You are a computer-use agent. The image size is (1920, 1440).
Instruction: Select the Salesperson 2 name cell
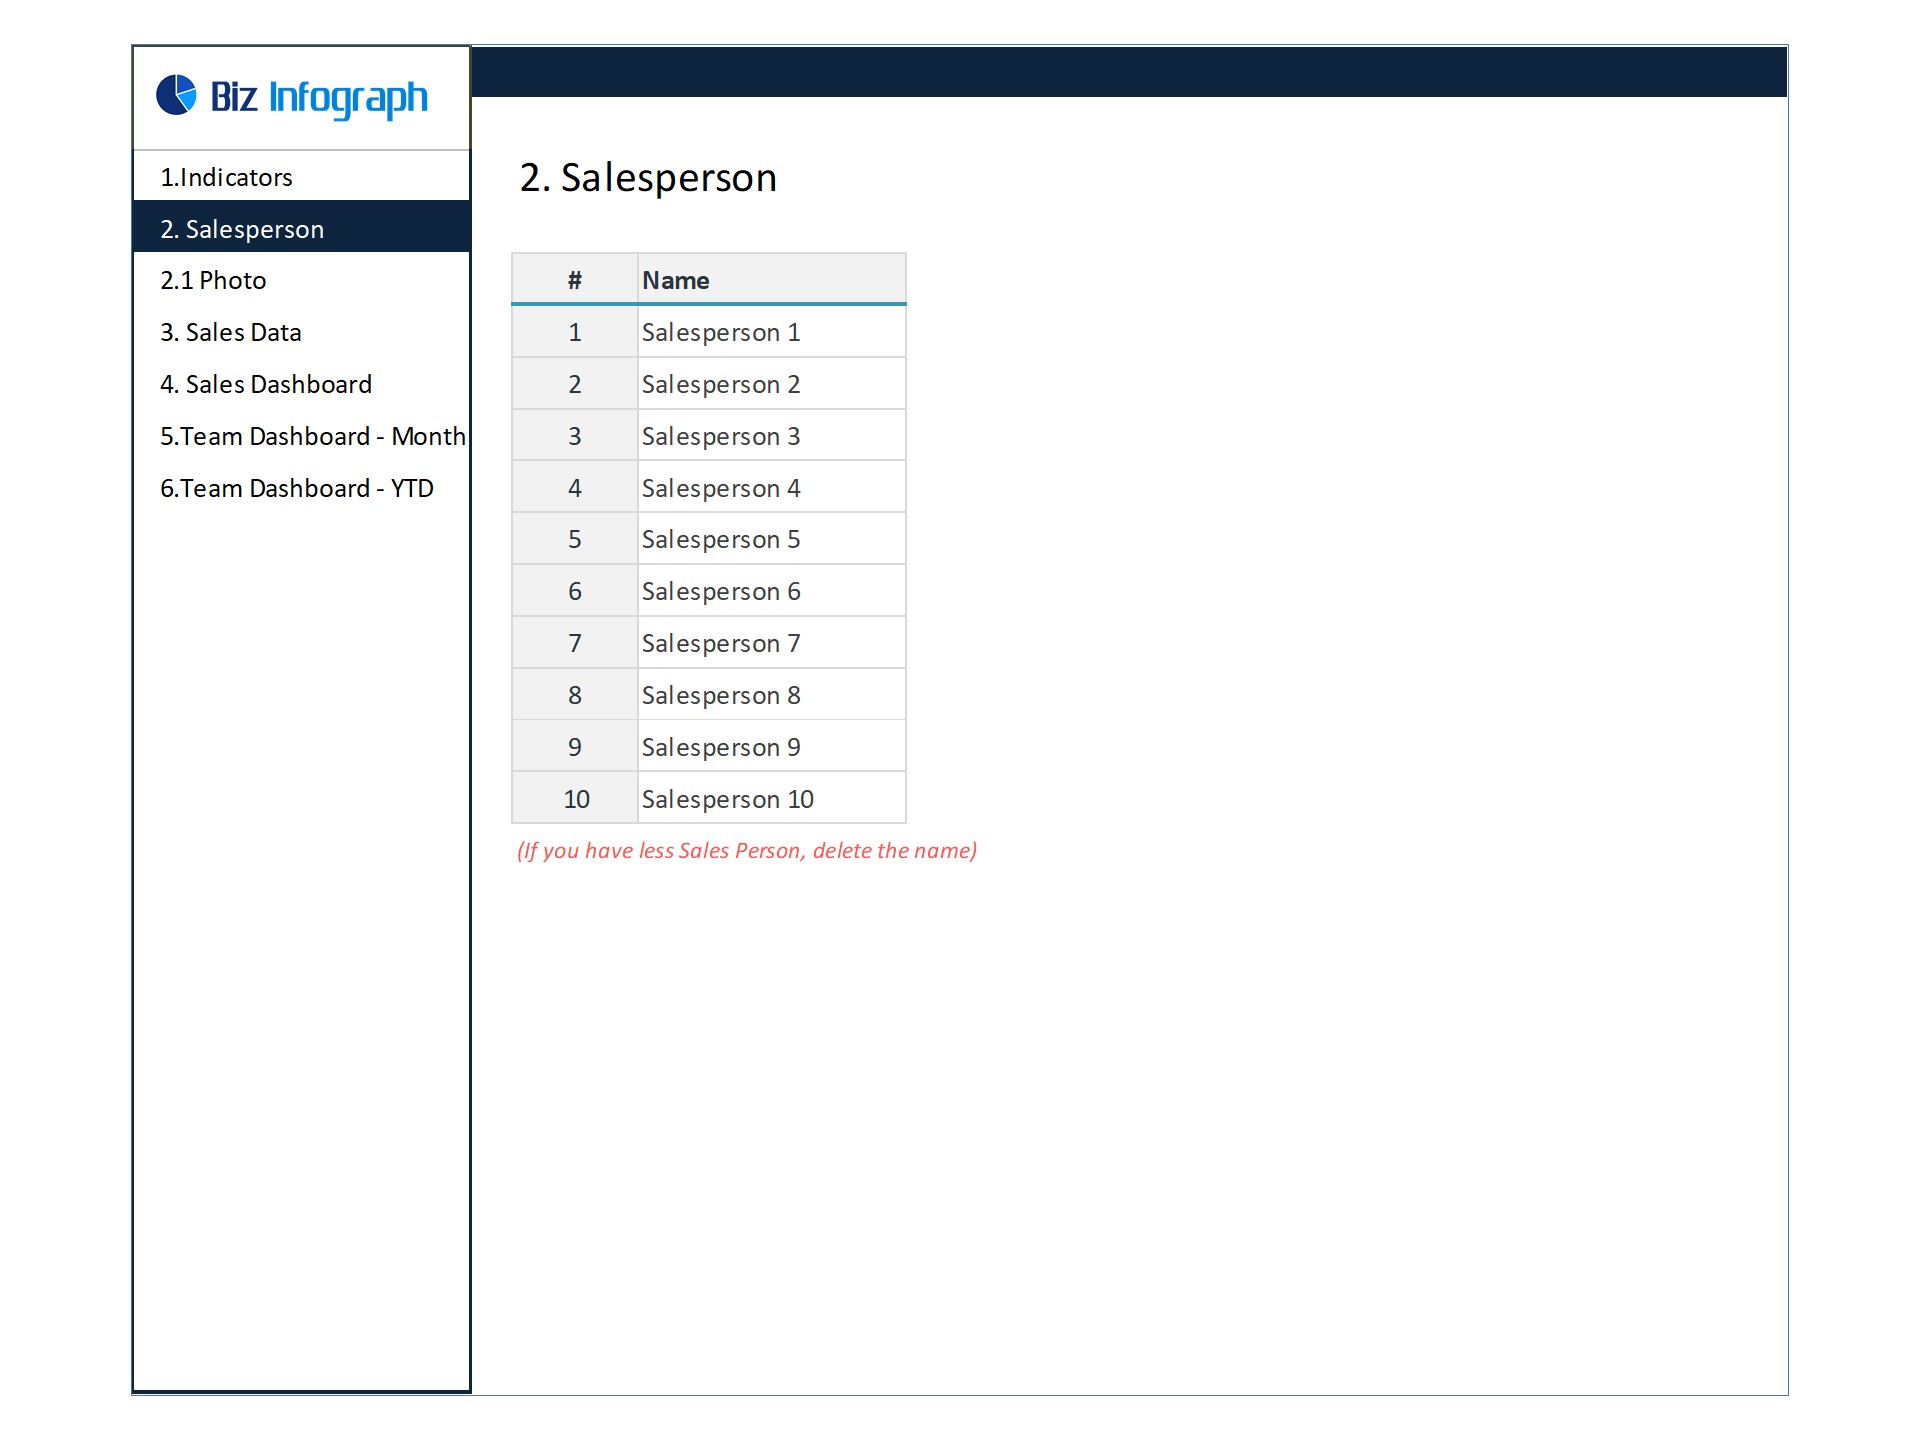[772, 384]
